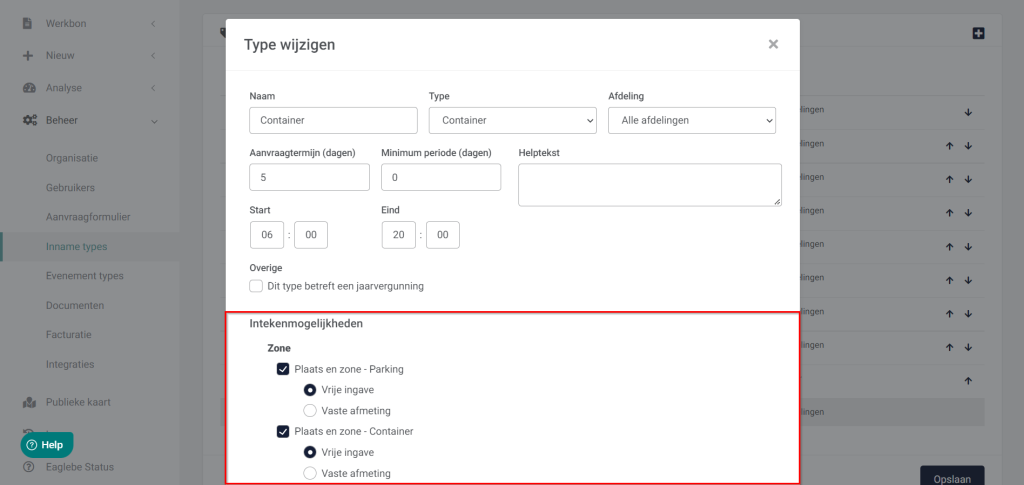
Task: Tick 'Dit type betreft een jaarvergunning' checkbox
Action: point(256,286)
